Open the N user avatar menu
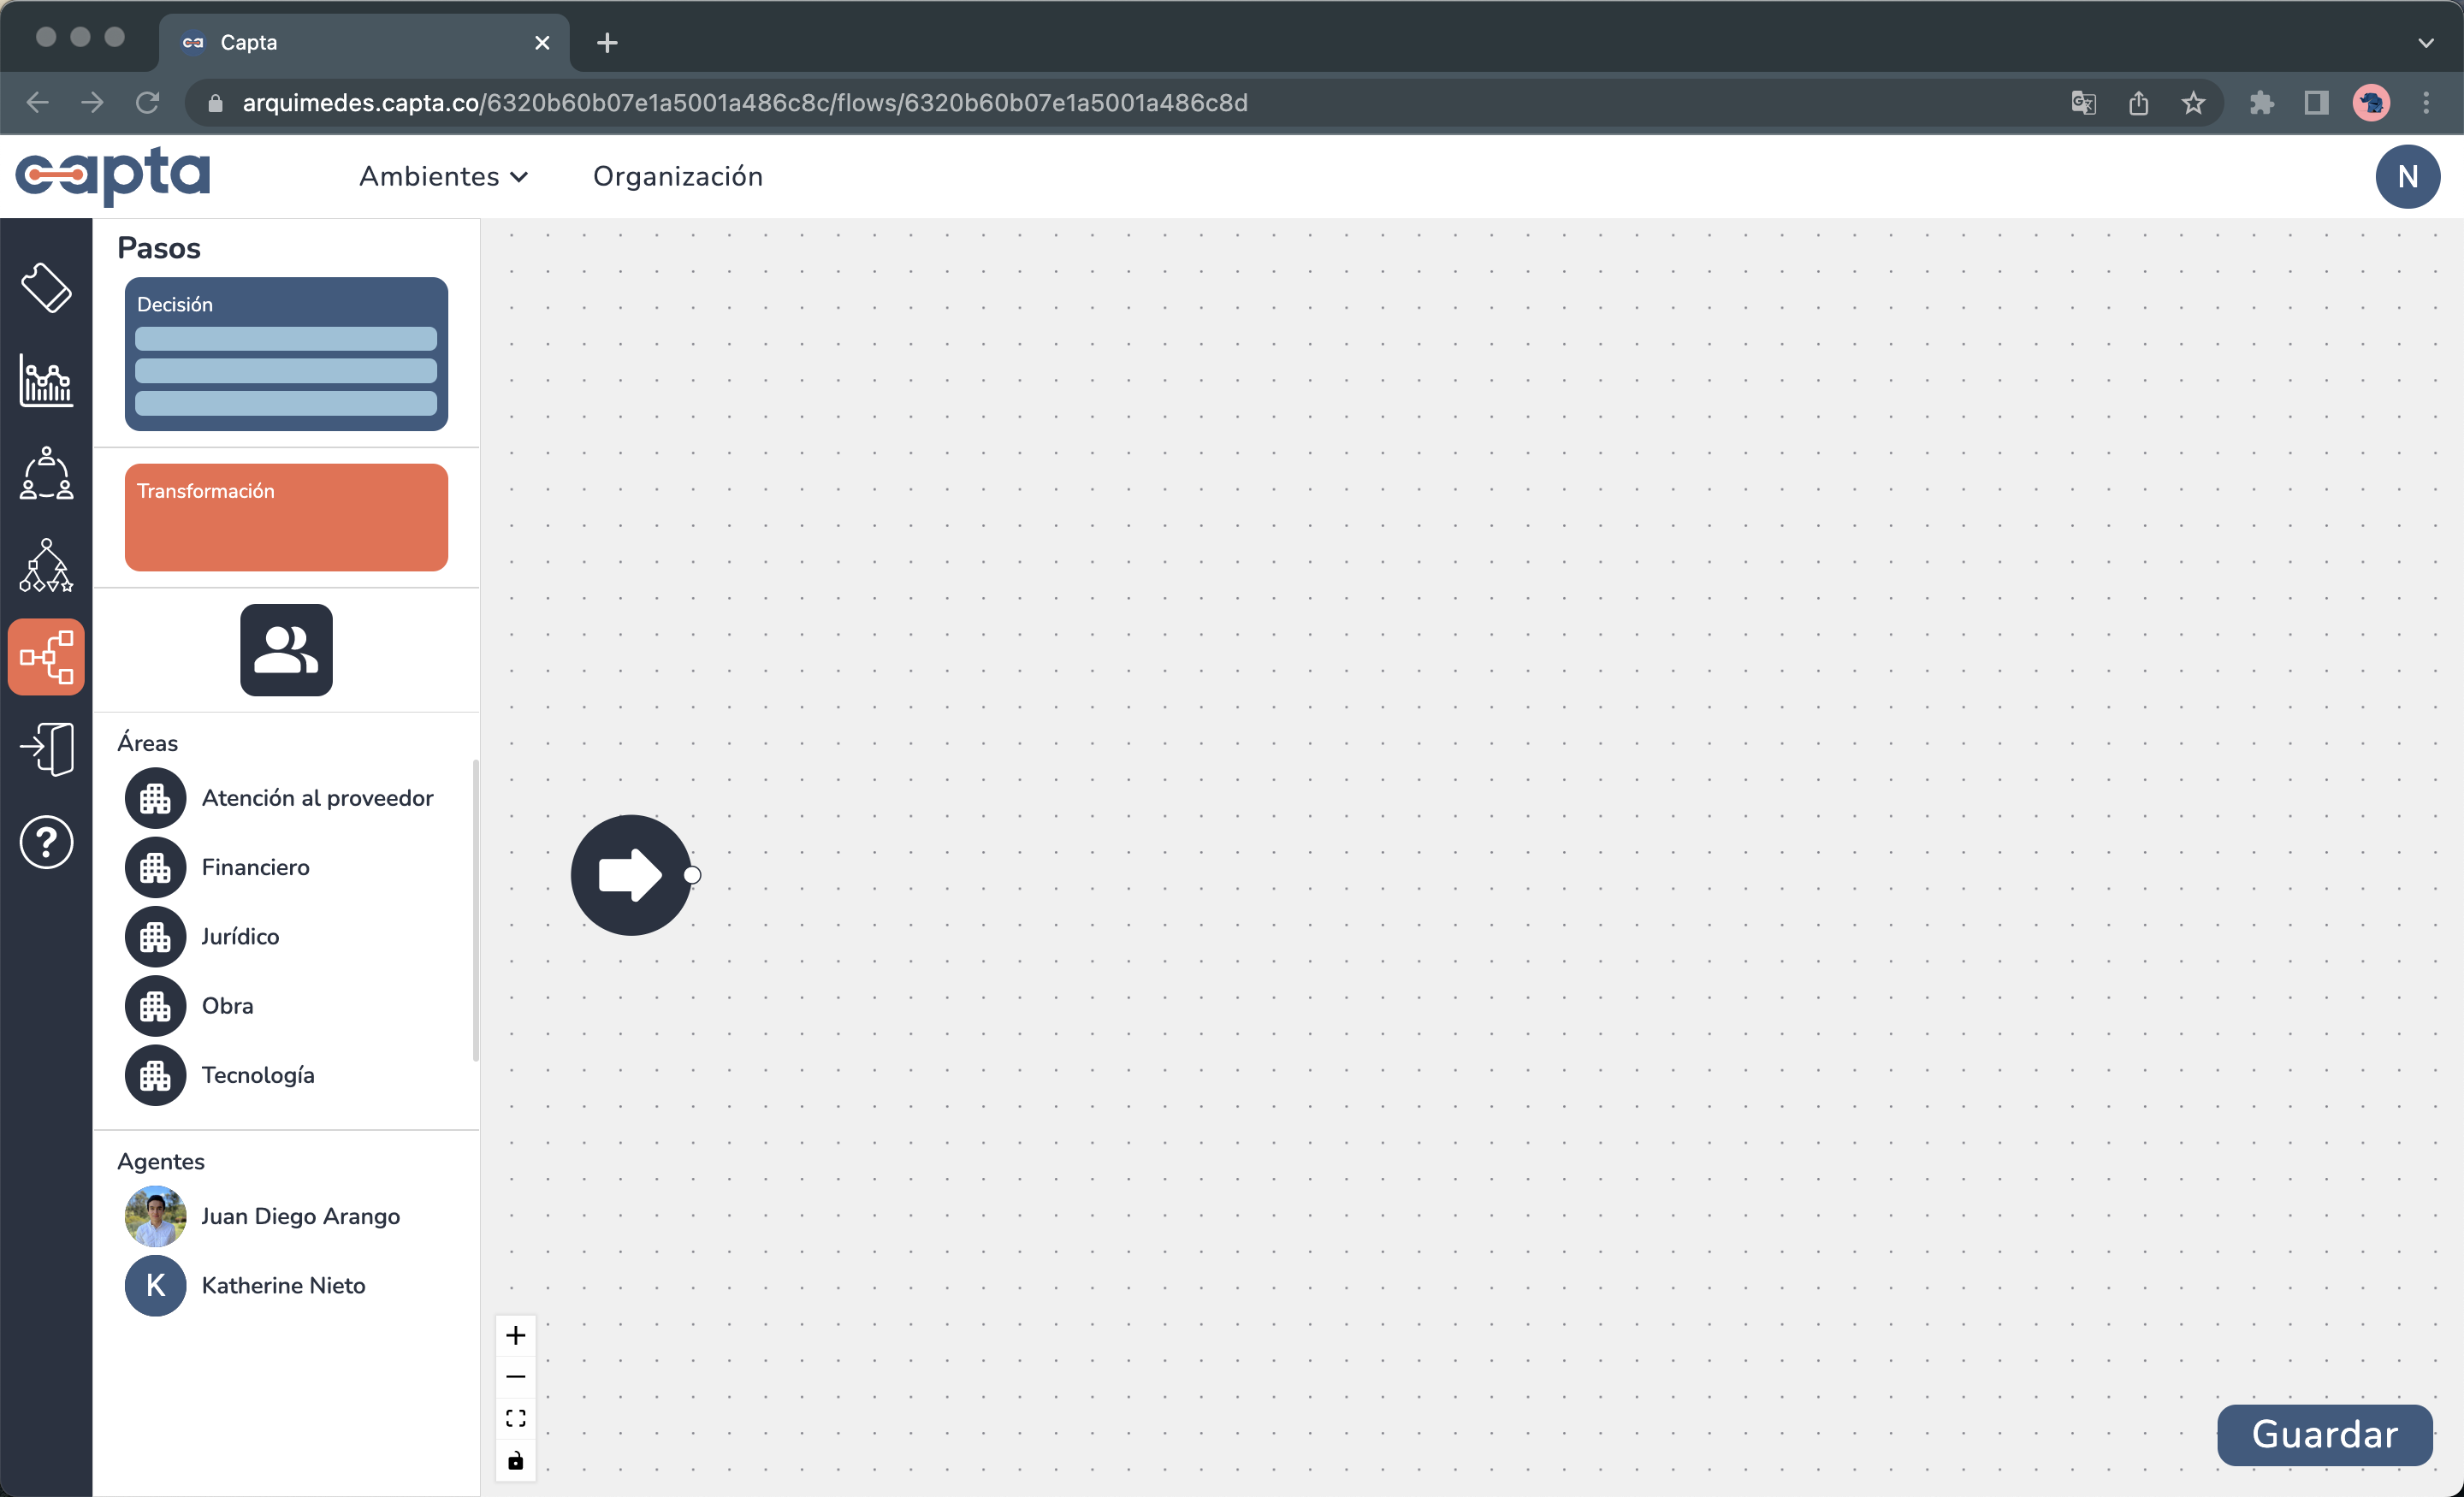Viewport: 2464px width, 1497px height. click(x=2407, y=176)
